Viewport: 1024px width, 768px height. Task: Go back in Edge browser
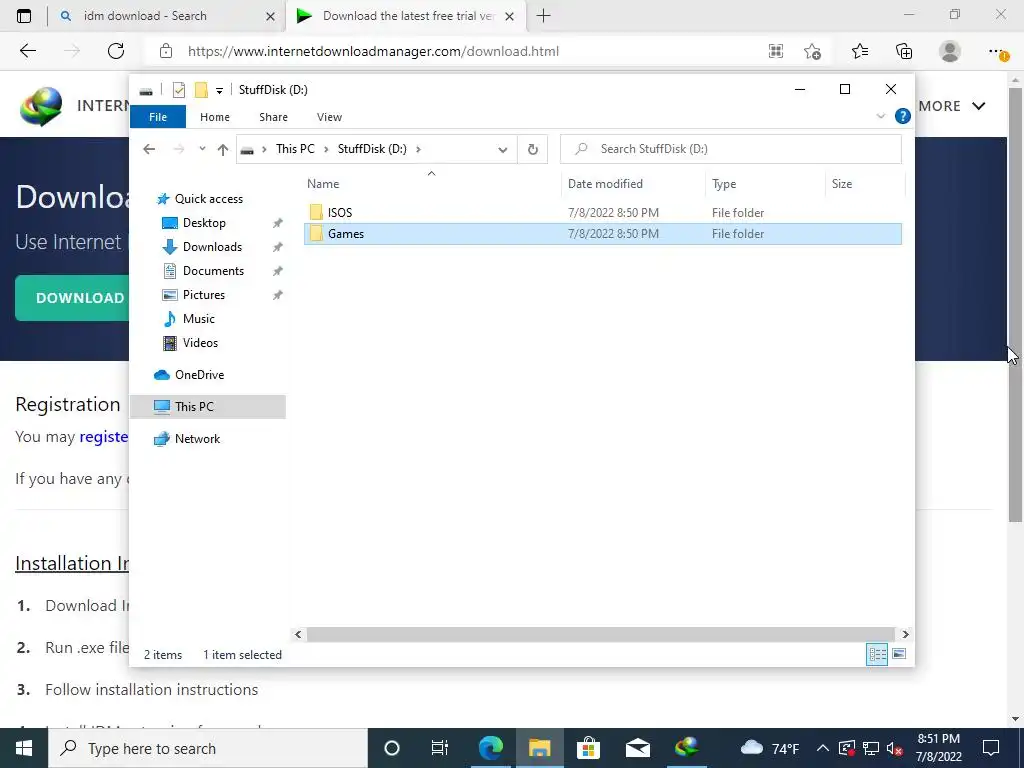coord(27,51)
